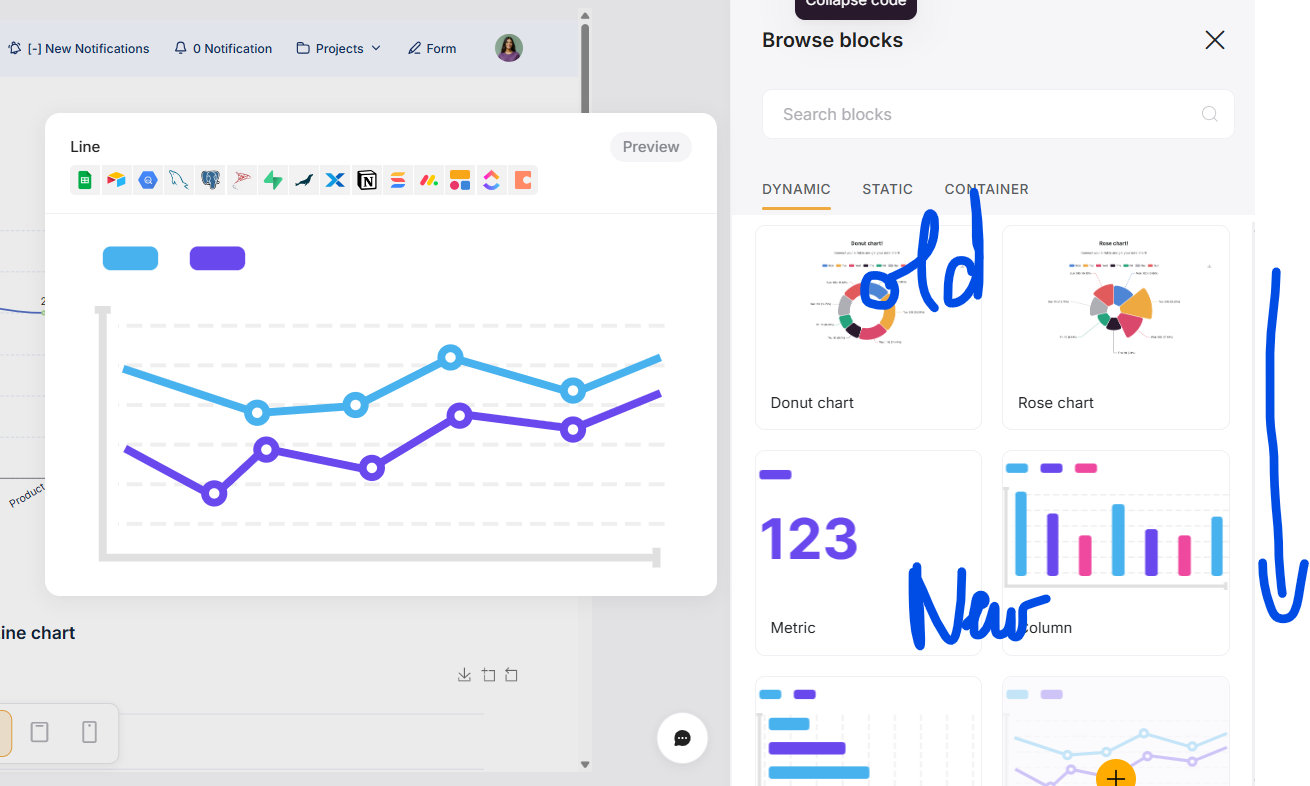Click the MariaDB seal icon

point(304,180)
